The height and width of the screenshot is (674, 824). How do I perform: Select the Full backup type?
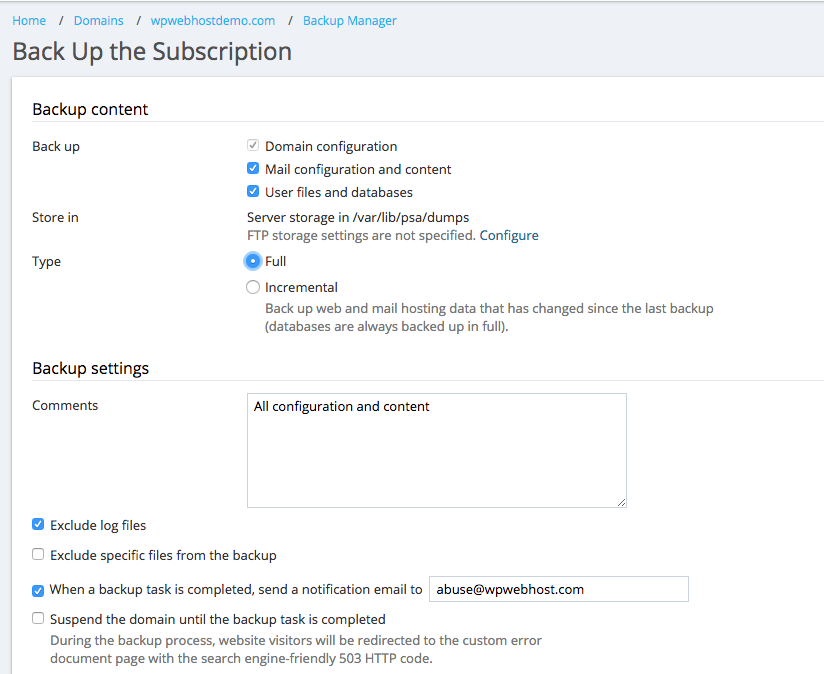tap(253, 261)
